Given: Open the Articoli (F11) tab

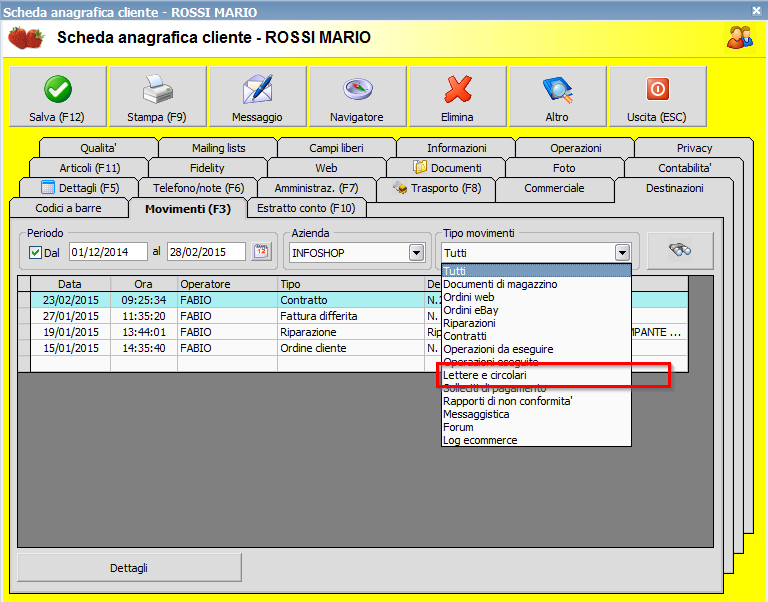Looking at the screenshot, I should [x=90, y=168].
